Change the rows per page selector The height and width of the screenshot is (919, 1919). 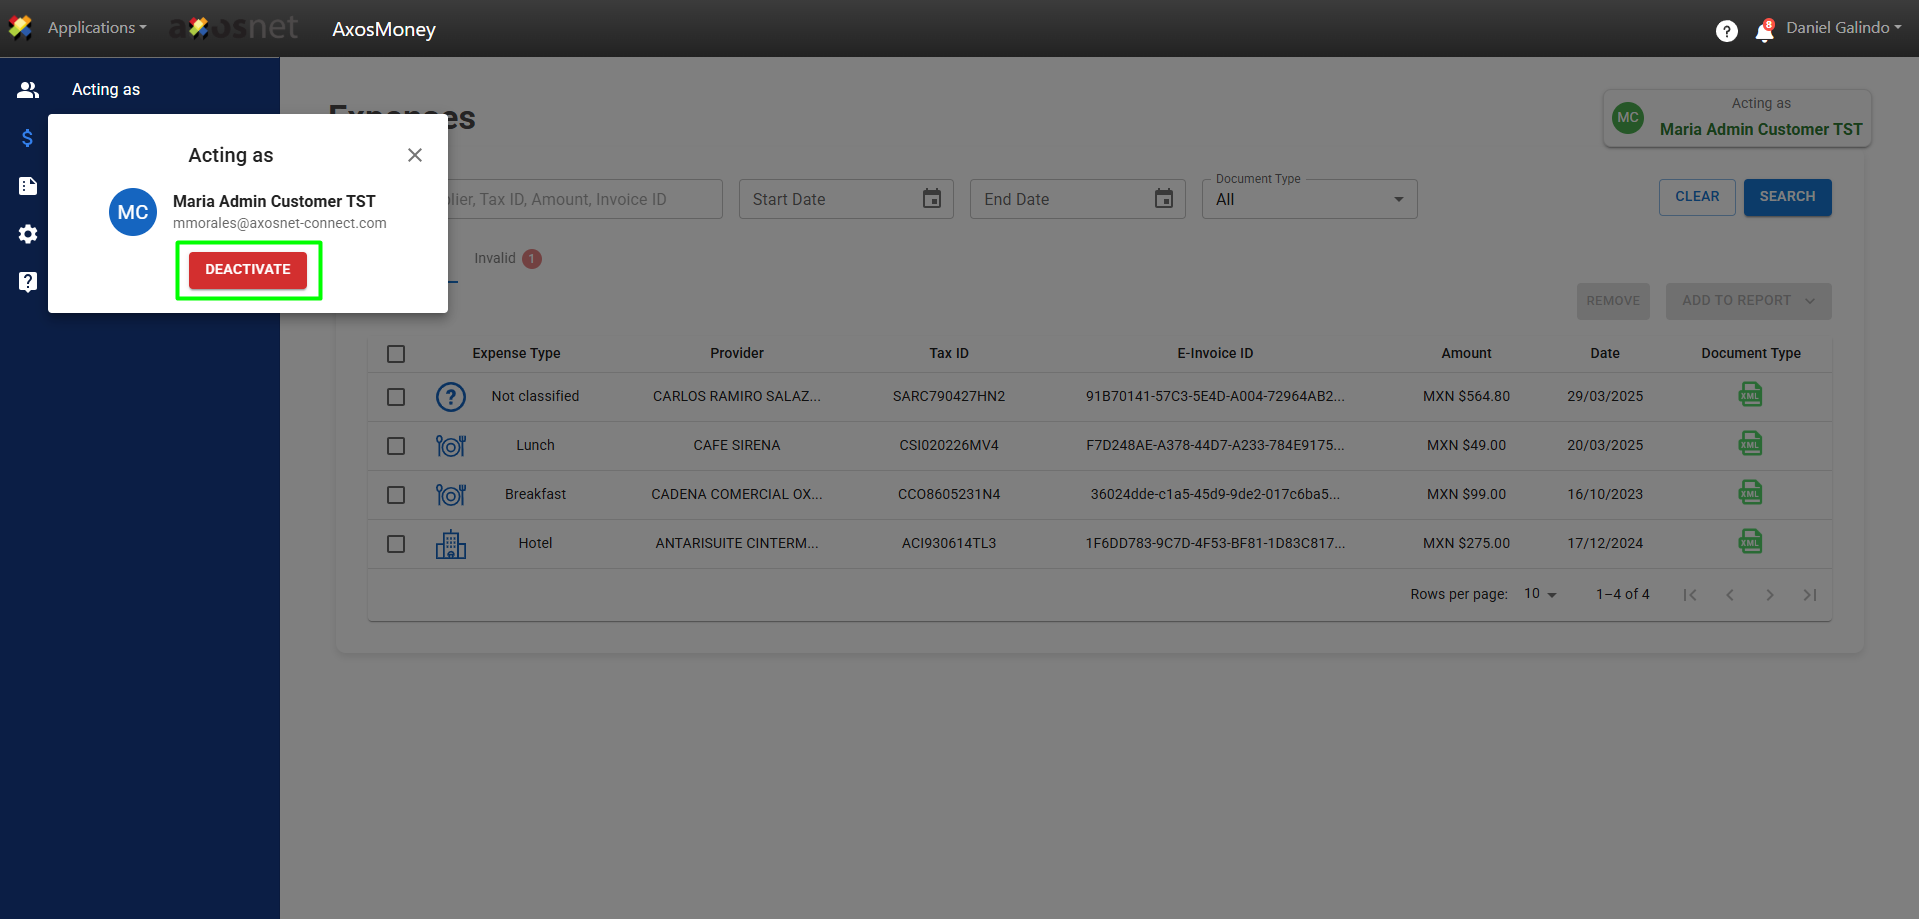1540,594
